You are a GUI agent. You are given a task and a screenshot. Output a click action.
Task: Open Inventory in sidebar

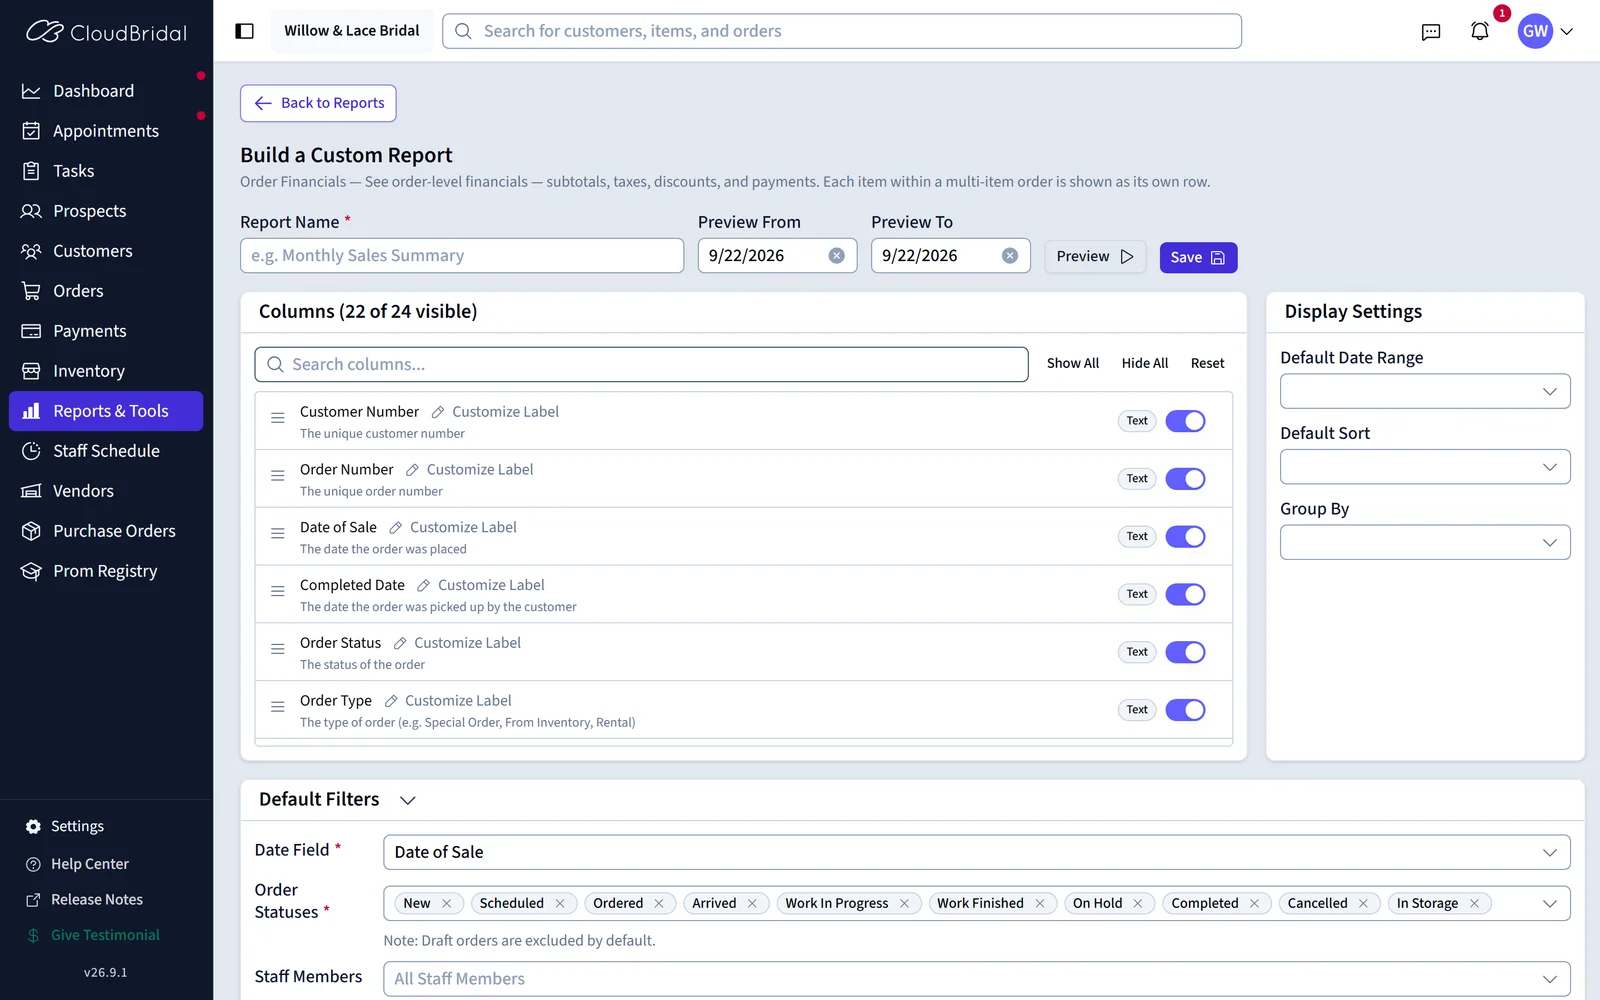(x=106, y=371)
